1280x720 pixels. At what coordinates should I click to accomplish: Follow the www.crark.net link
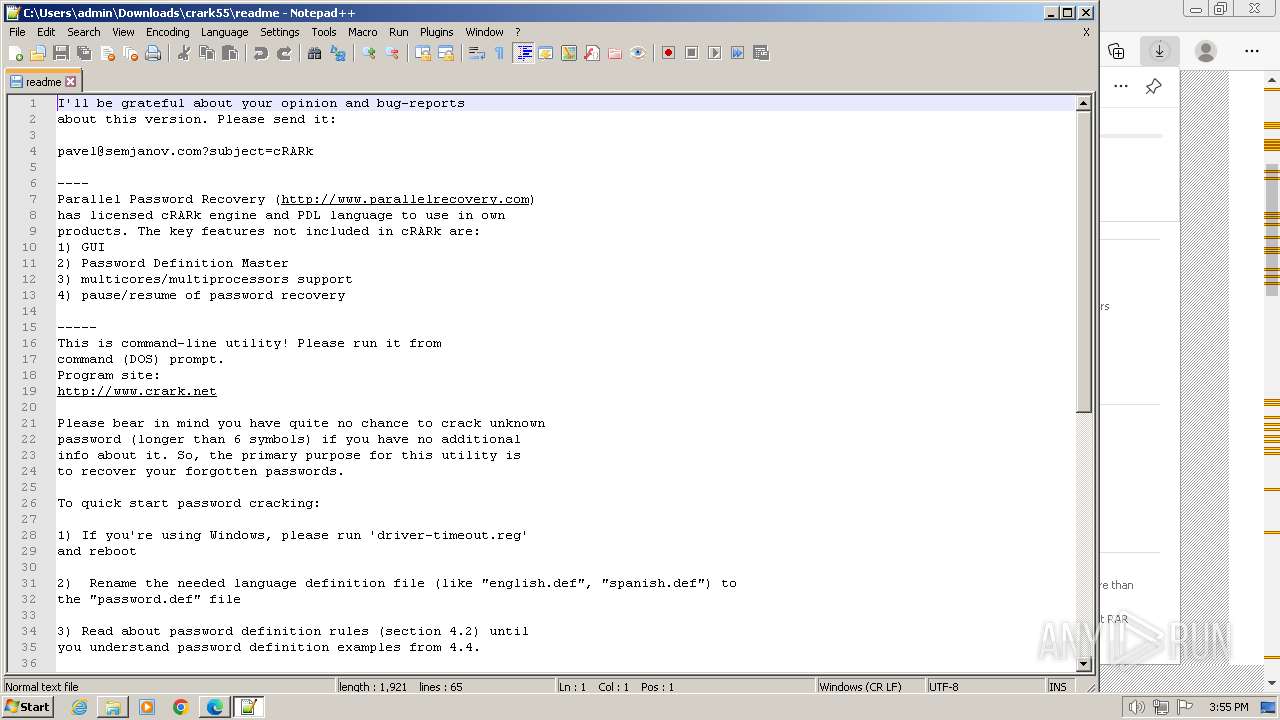(137, 391)
